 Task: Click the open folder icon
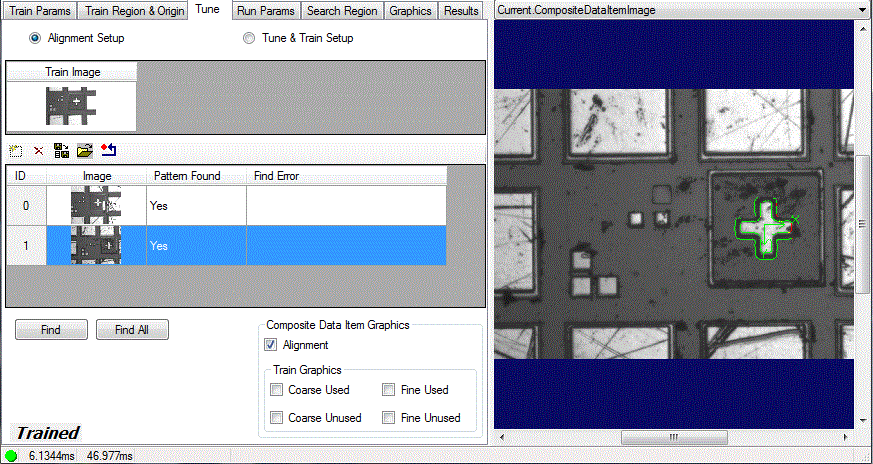pyautogui.click(x=85, y=150)
